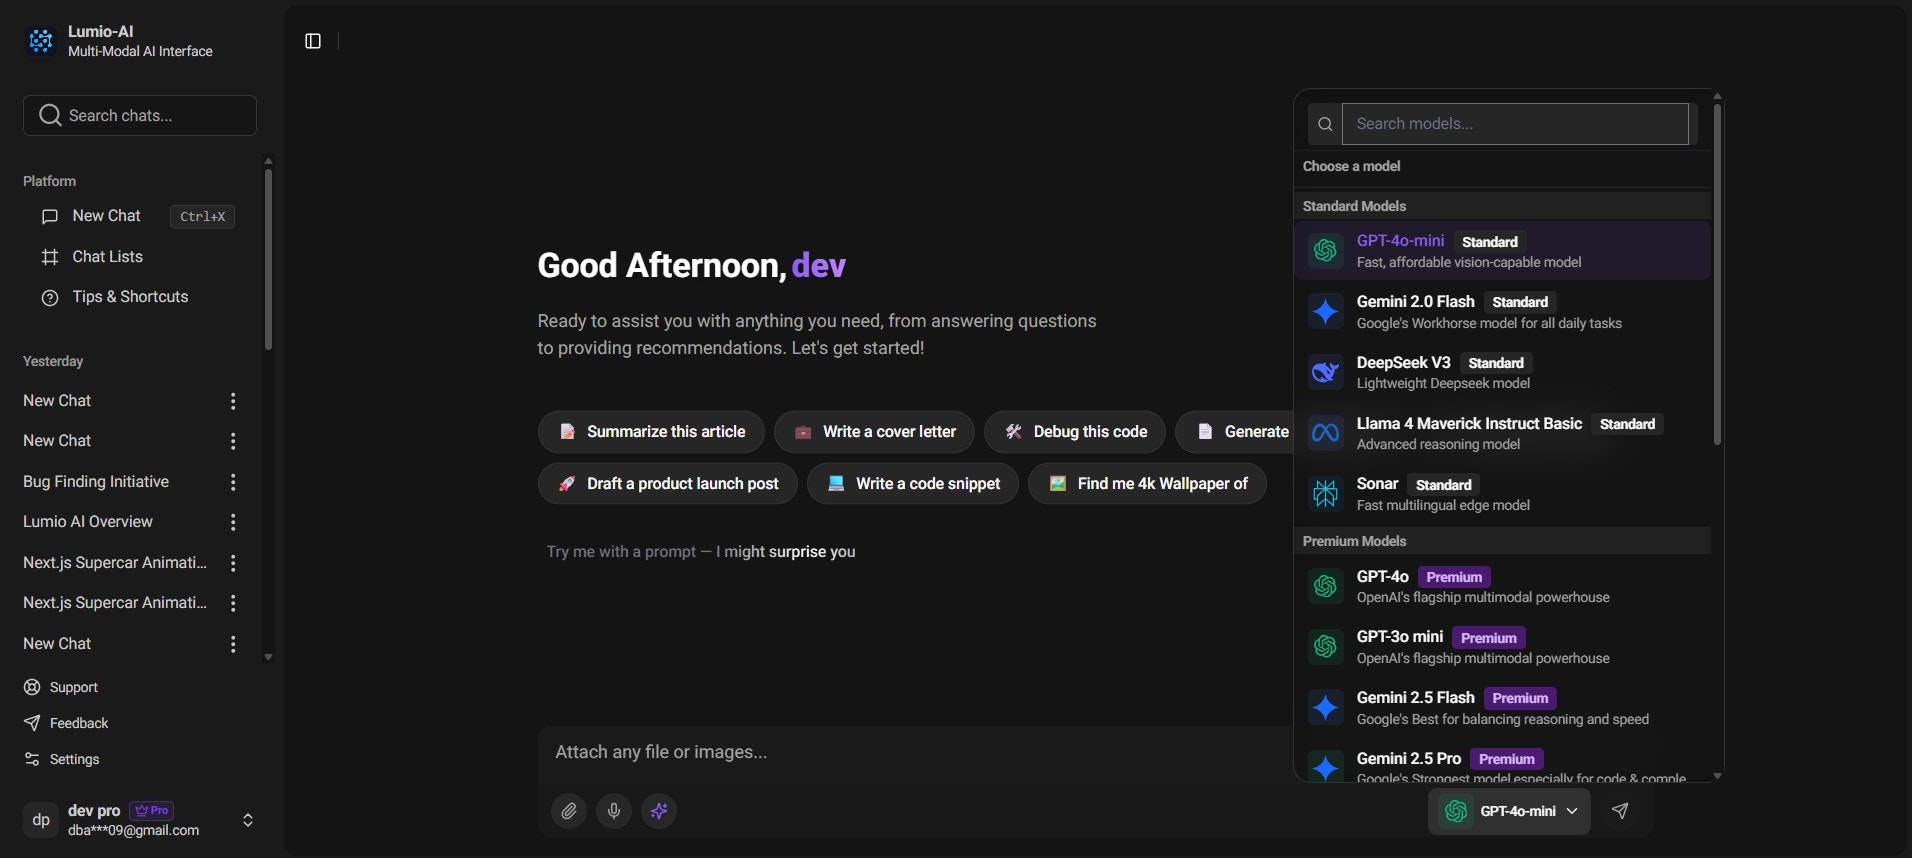Click the Search chats field
Screen dimensions: 1912x858
point(140,115)
